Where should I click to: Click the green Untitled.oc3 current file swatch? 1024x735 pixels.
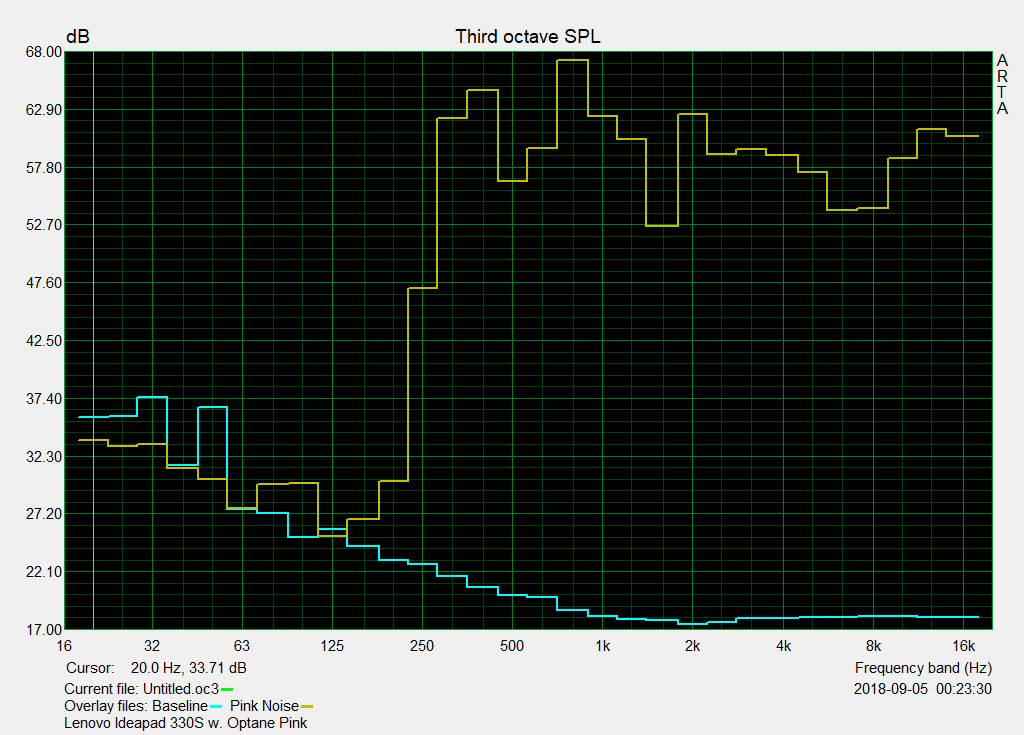[227, 690]
